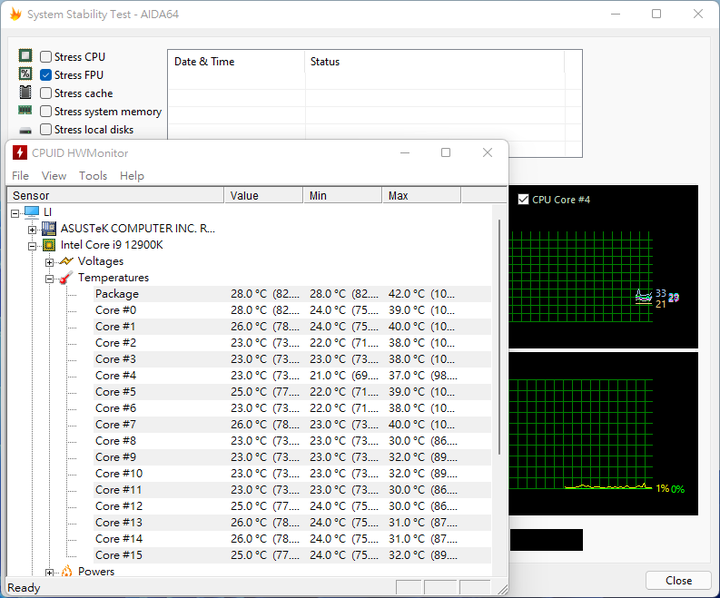Click the Package max value 42.0 °C
Viewport: 720px width, 598px height.
(406, 294)
